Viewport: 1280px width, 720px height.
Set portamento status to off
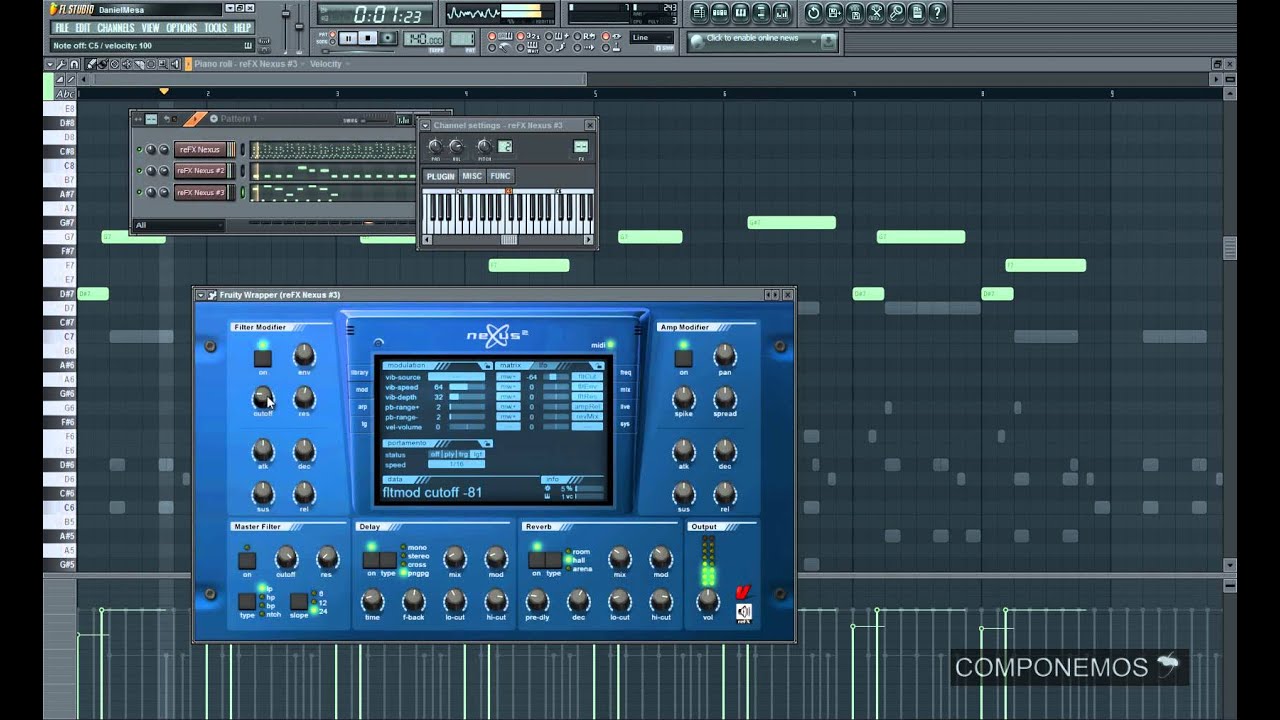click(x=435, y=454)
